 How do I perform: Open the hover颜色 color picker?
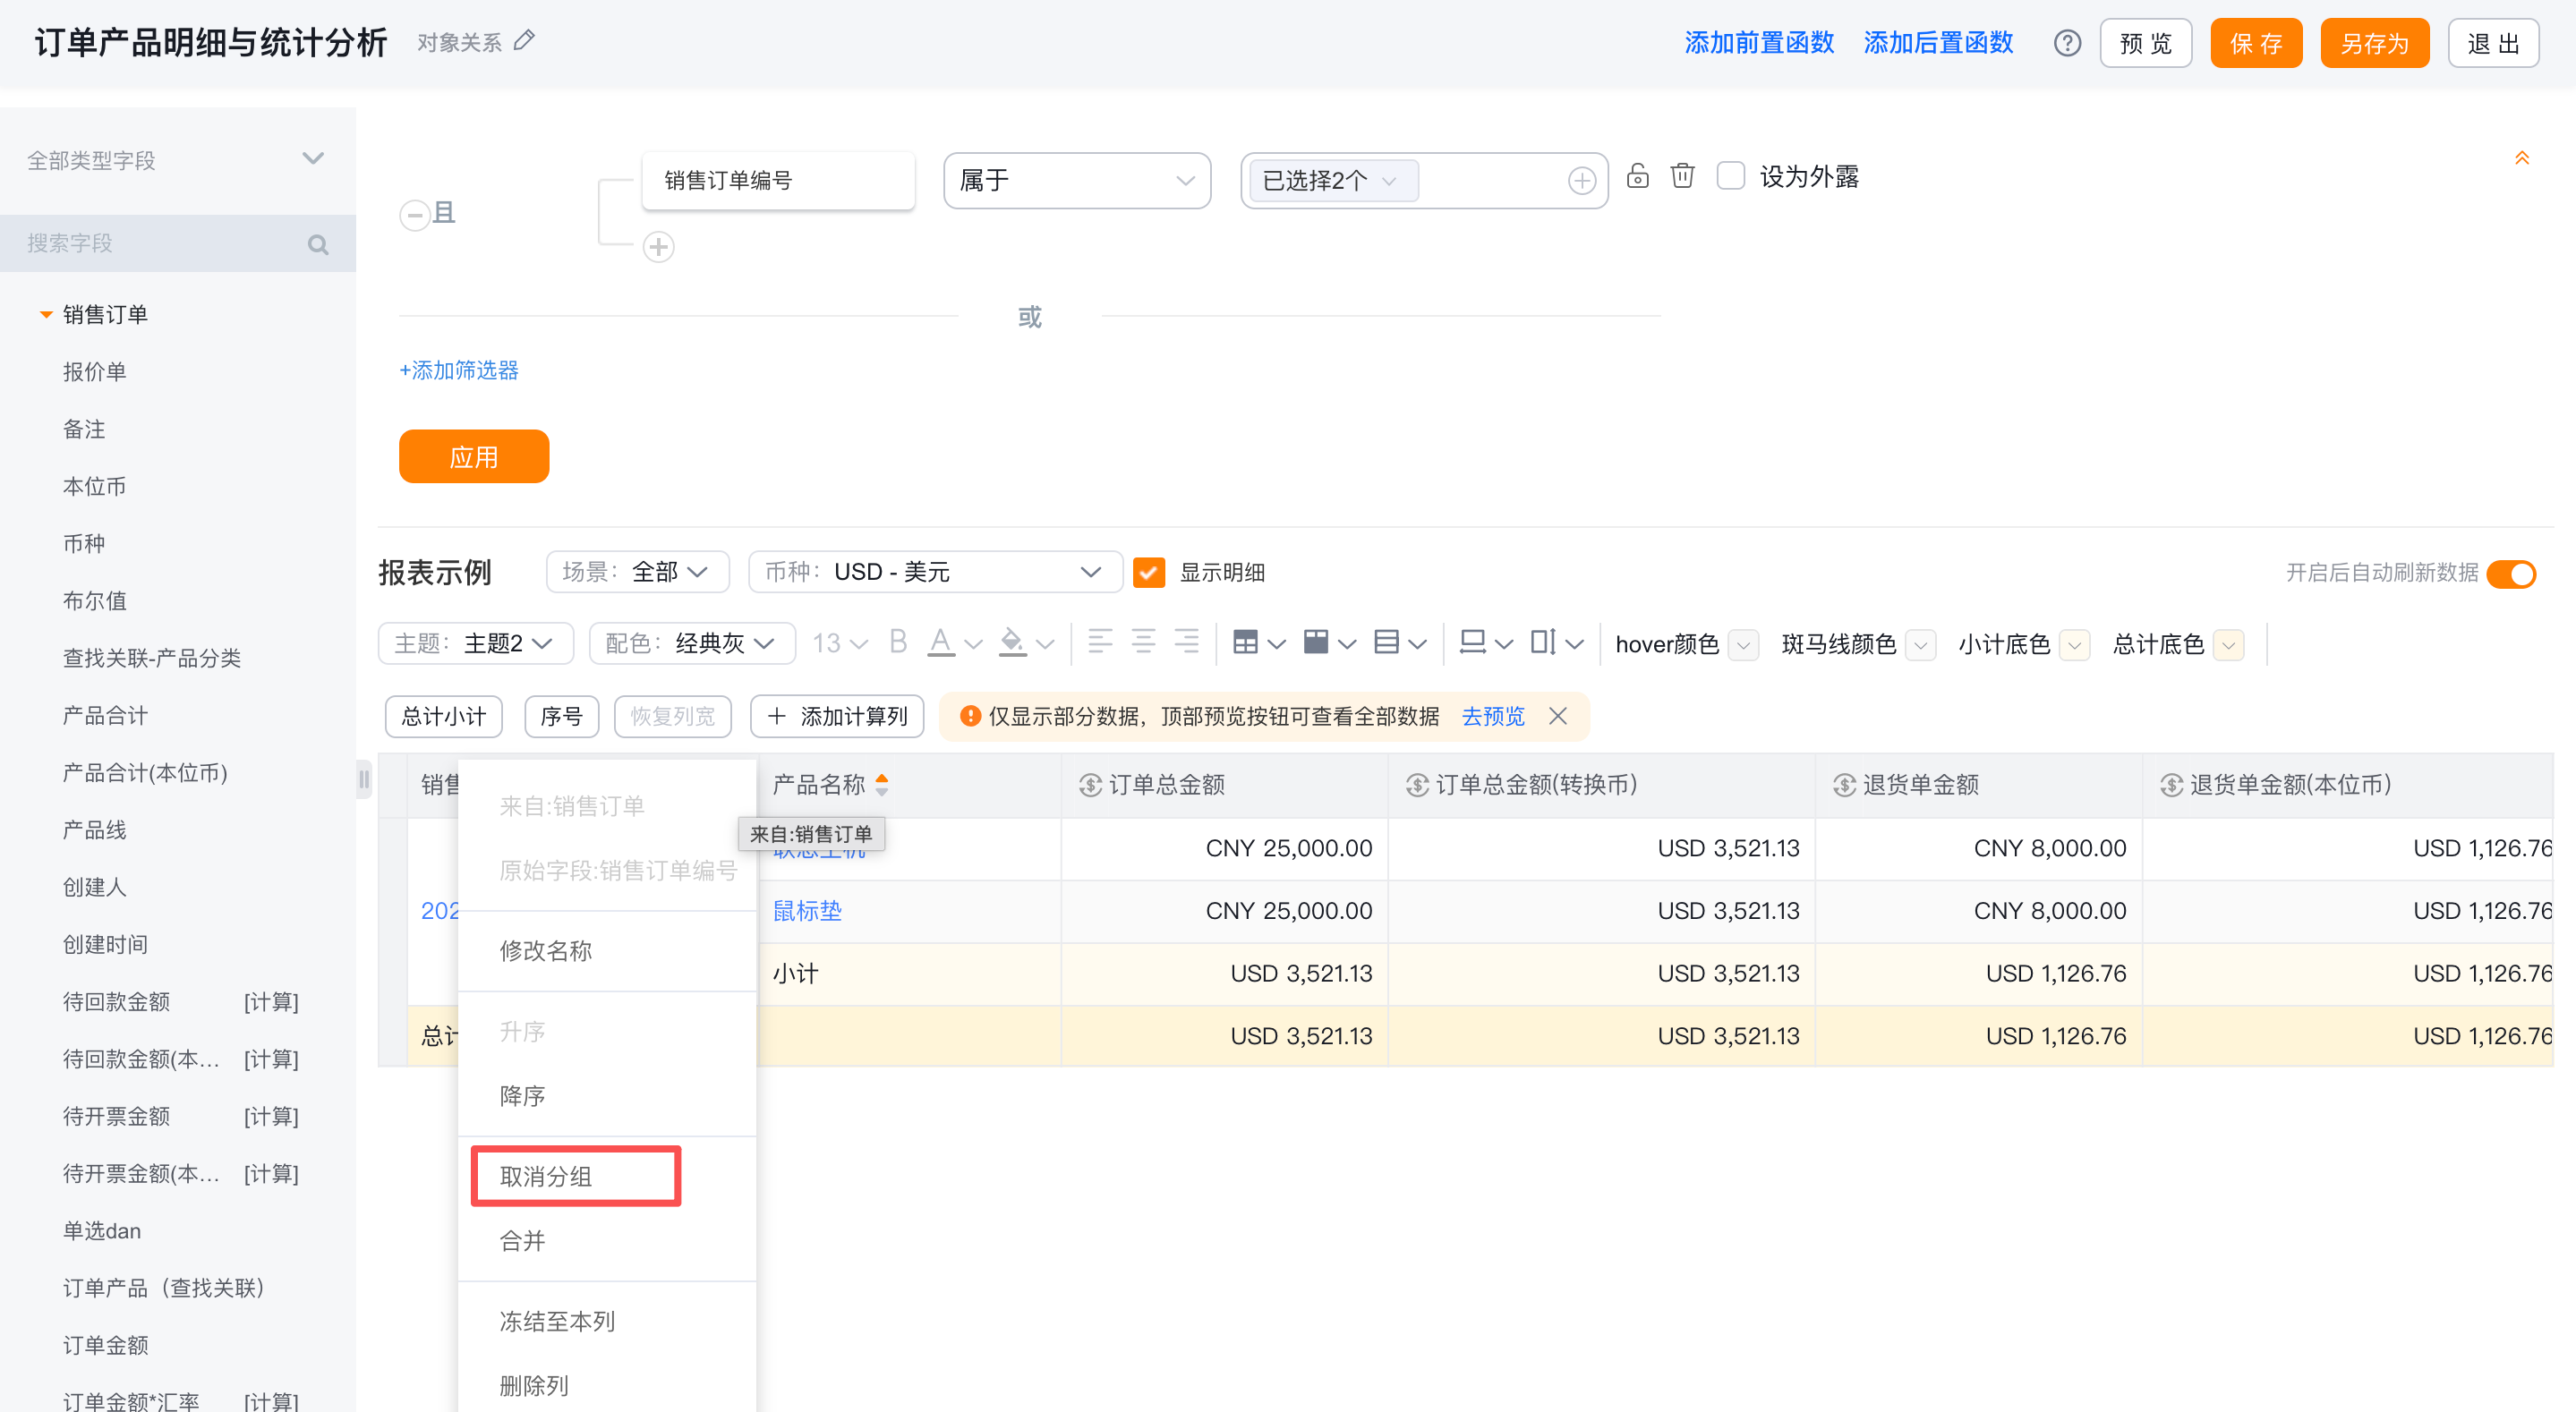click(x=1743, y=645)
